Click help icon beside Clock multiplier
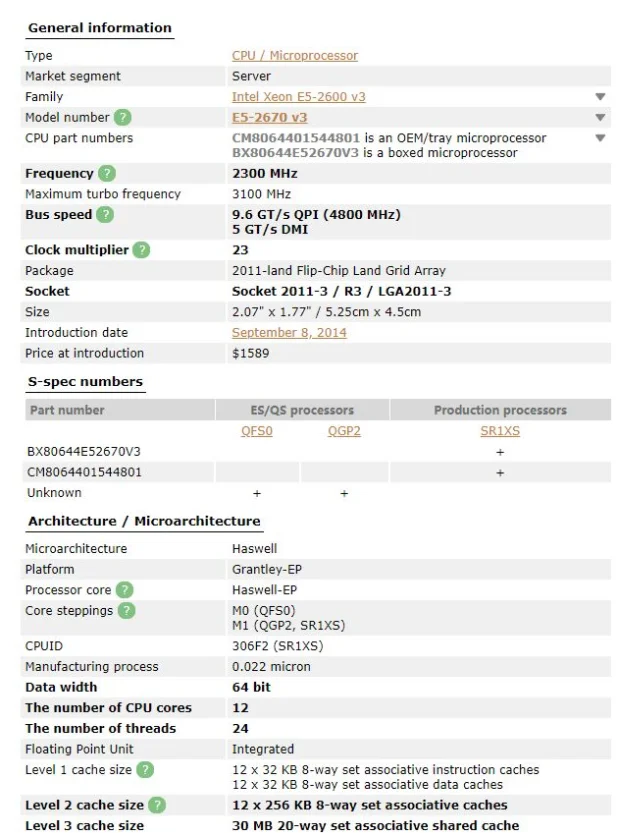 pyautogui.click(x=141, y=250)
